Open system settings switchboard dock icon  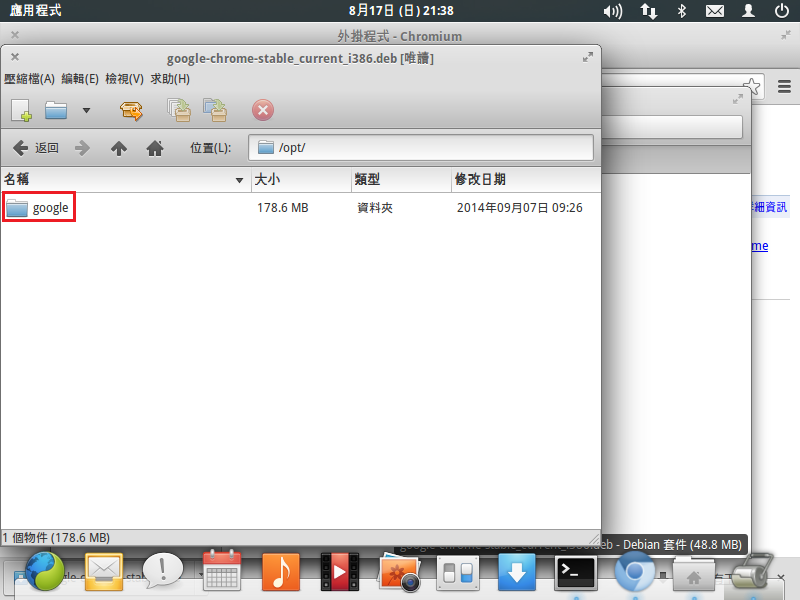tap(458, 572)
